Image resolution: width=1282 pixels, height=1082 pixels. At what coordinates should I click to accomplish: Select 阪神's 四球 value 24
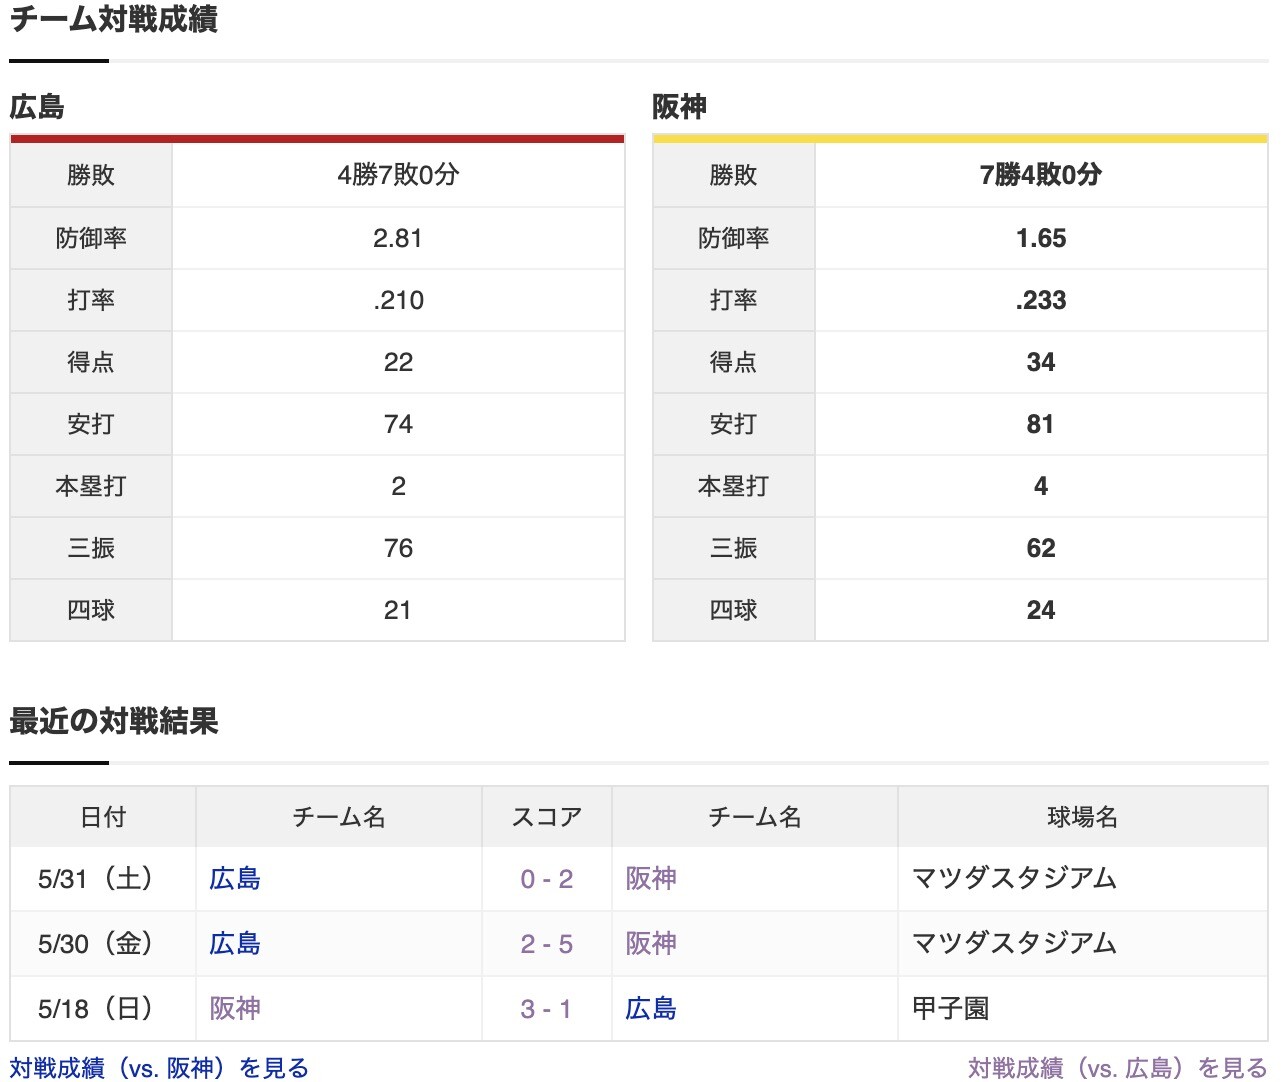1041,610
